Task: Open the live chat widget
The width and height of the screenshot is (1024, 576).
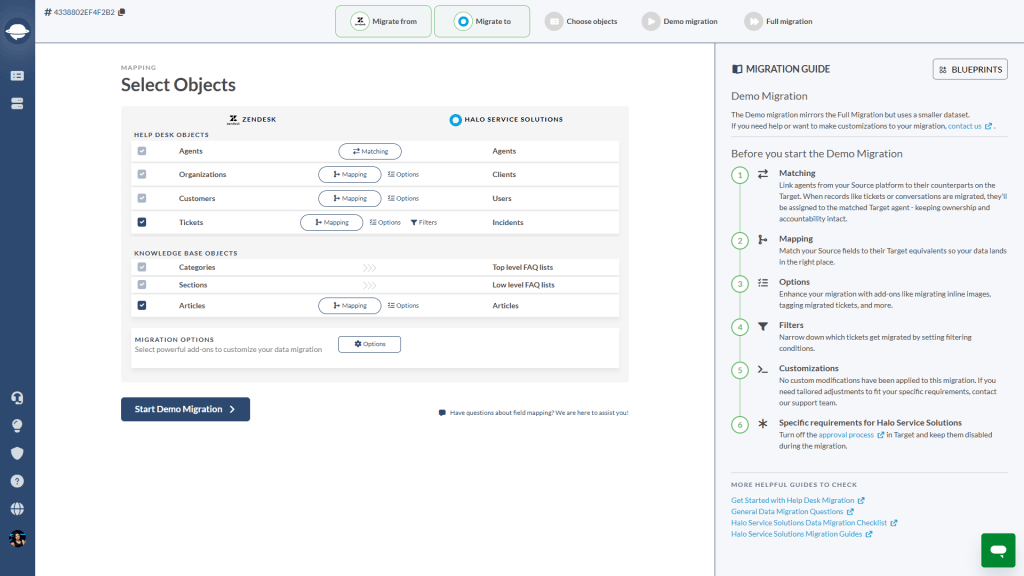Action: click(x=998, y=550)
